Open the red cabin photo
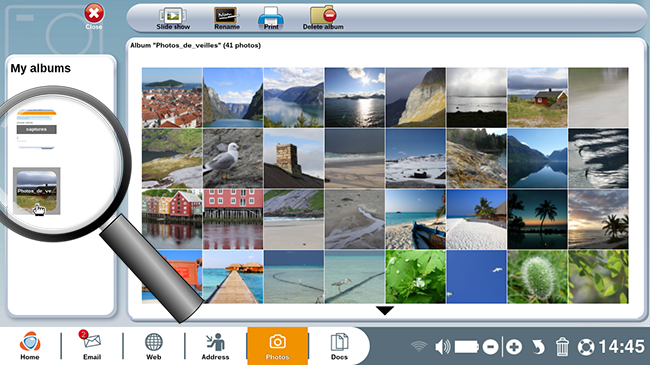Screen dimensions: 650x365 [x=537, y=97]
